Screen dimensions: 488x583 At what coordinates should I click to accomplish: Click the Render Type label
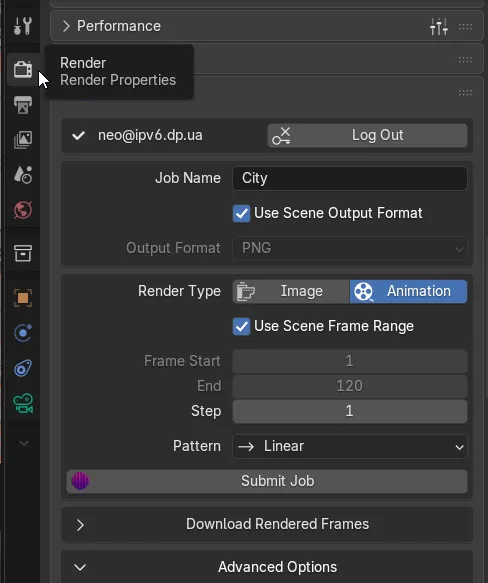coord(179,291)
